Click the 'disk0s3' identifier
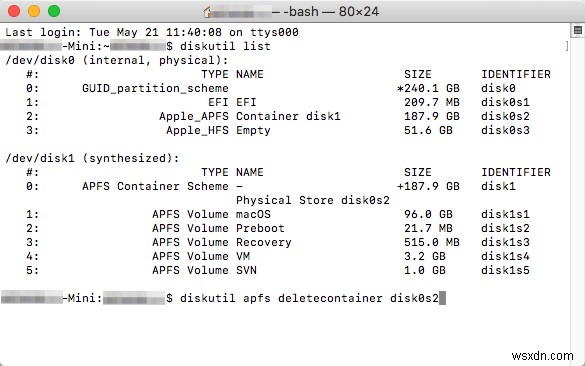The image size is (585, 366). [505, 130]
